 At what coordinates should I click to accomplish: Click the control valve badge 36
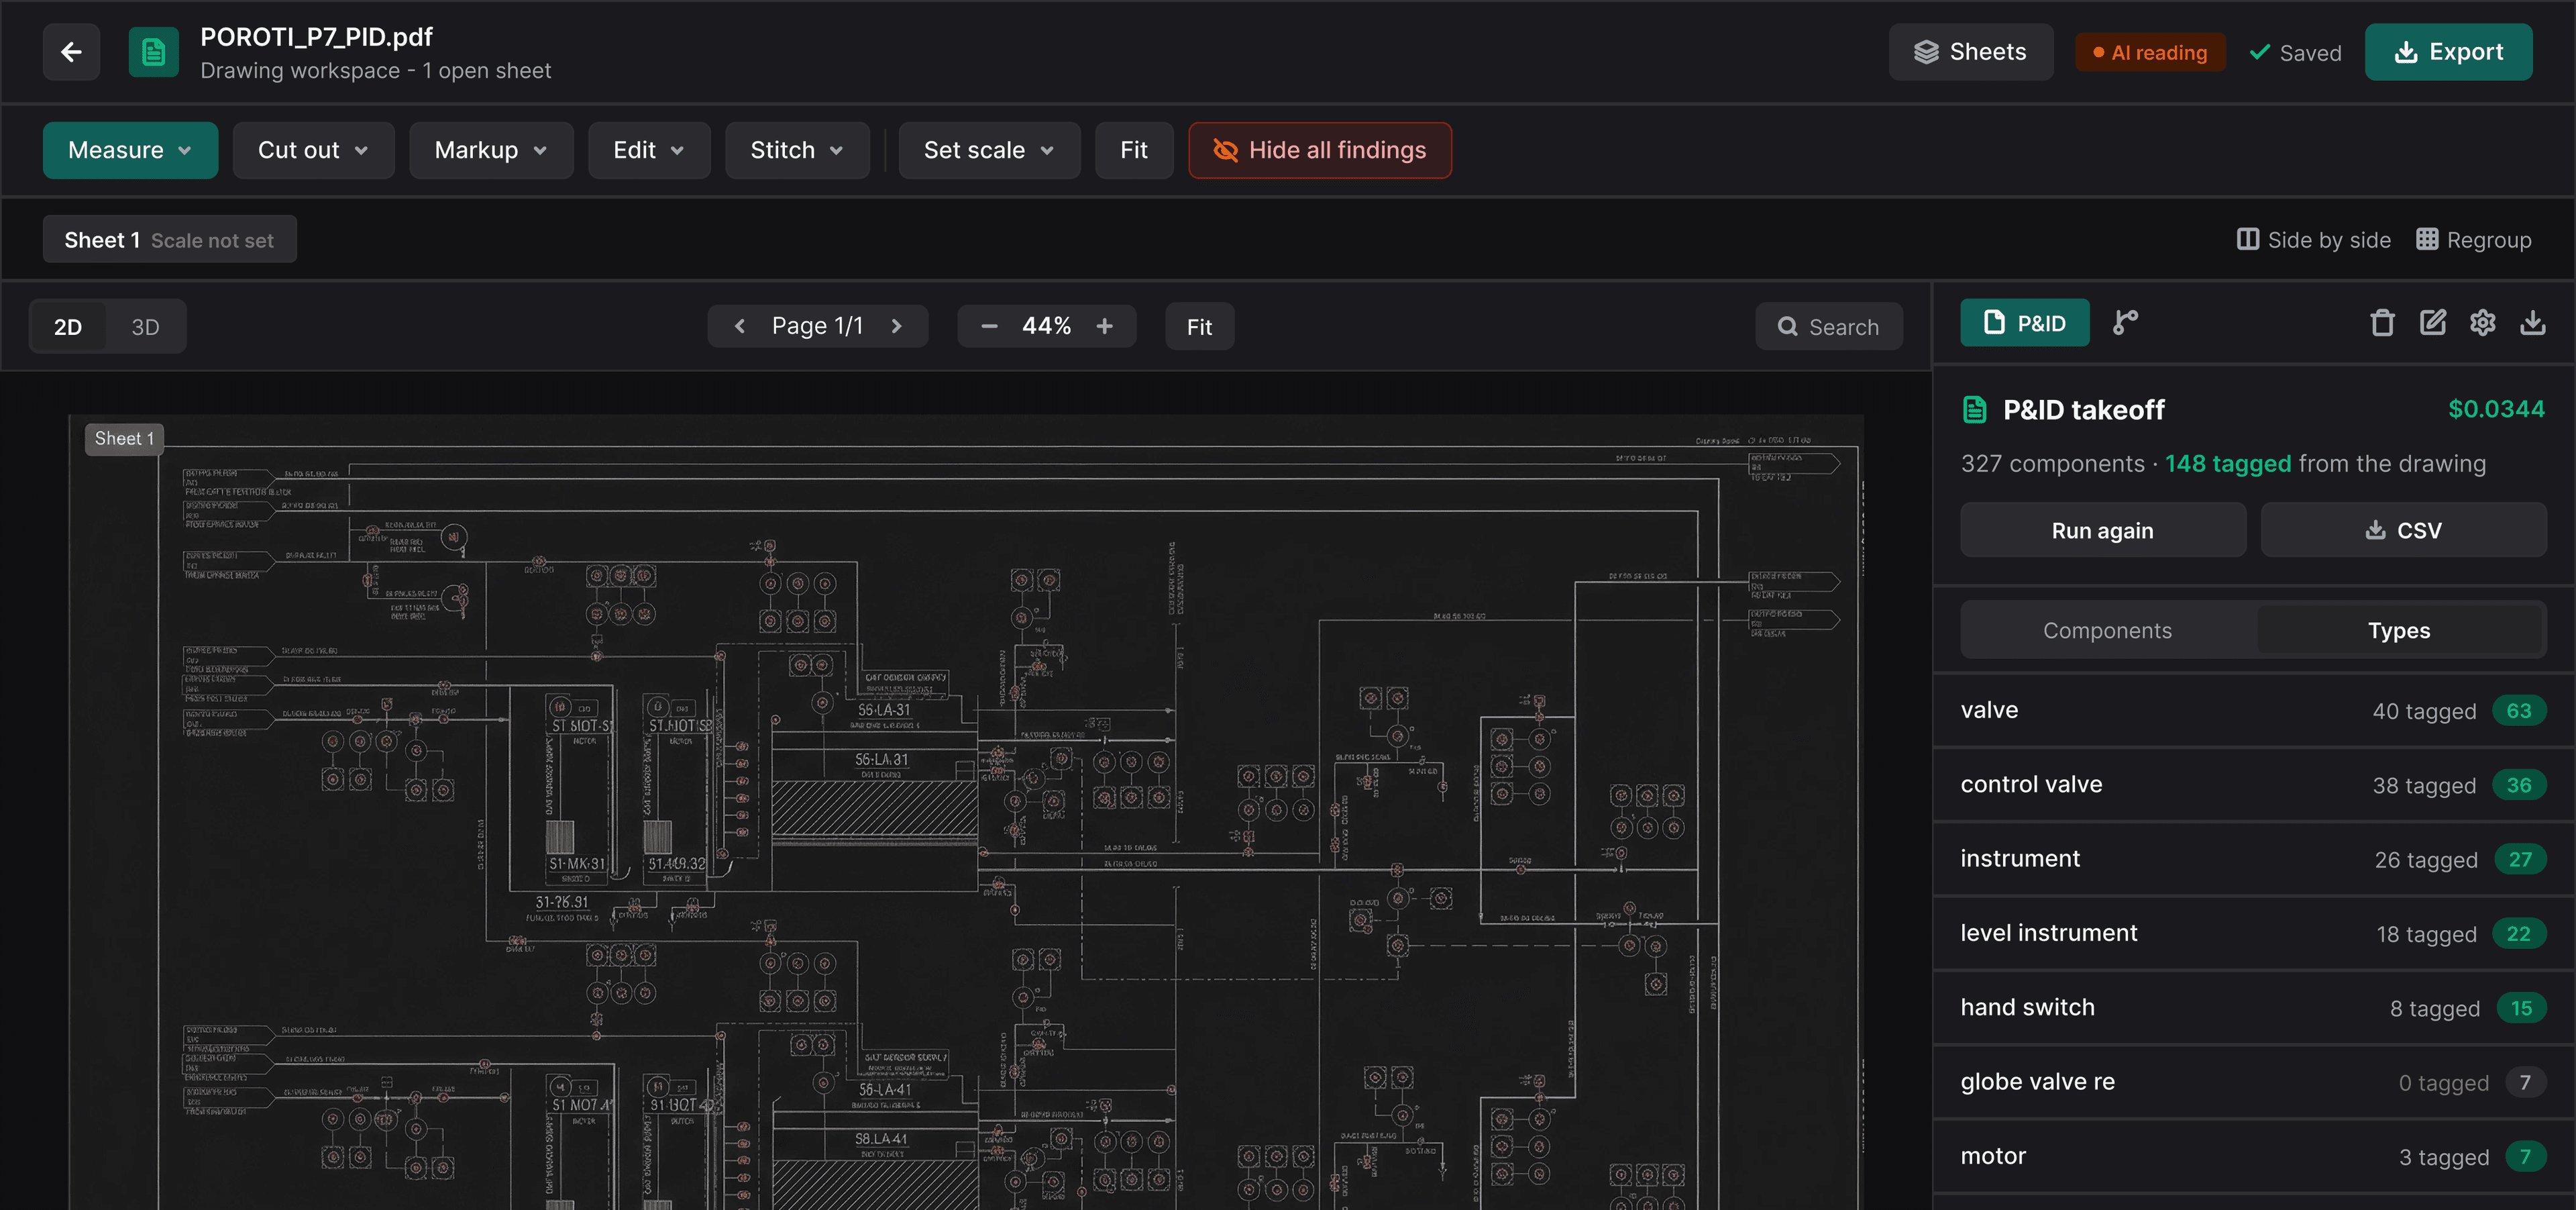pyautogui.click(x=2518, y=785)
